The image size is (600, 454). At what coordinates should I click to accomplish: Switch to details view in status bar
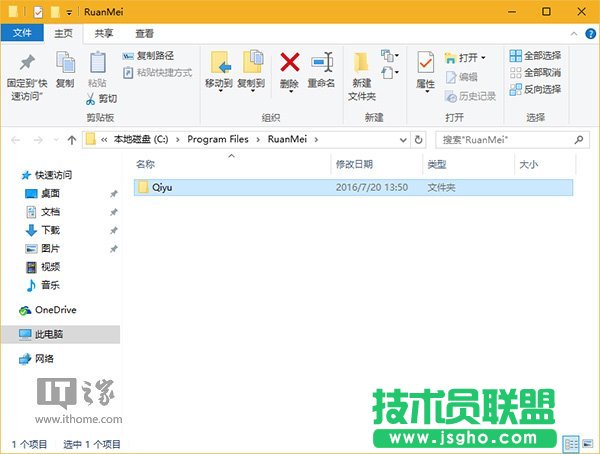tap(571, 444)
